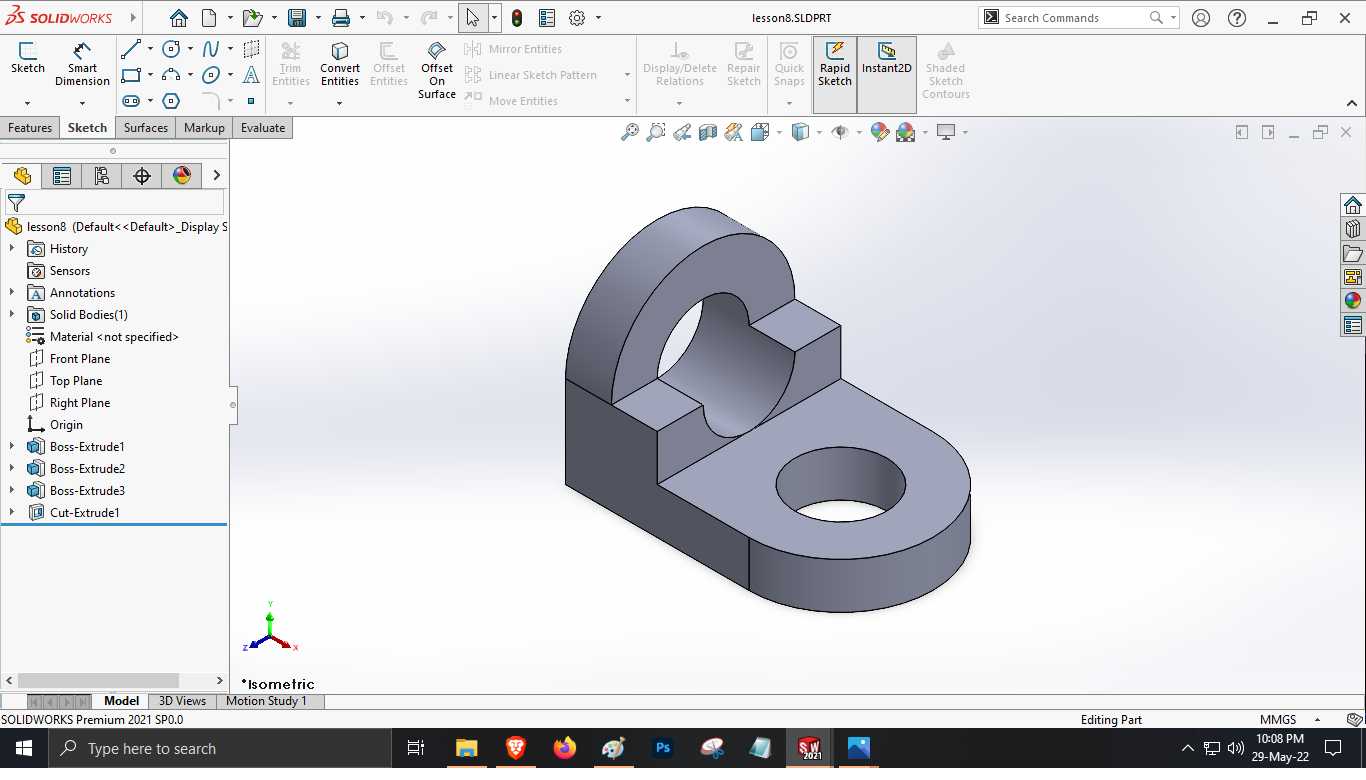Screen dimensions: 1366x780
Task: Click the feature tree filter field
Action: [x=114, y=202]
